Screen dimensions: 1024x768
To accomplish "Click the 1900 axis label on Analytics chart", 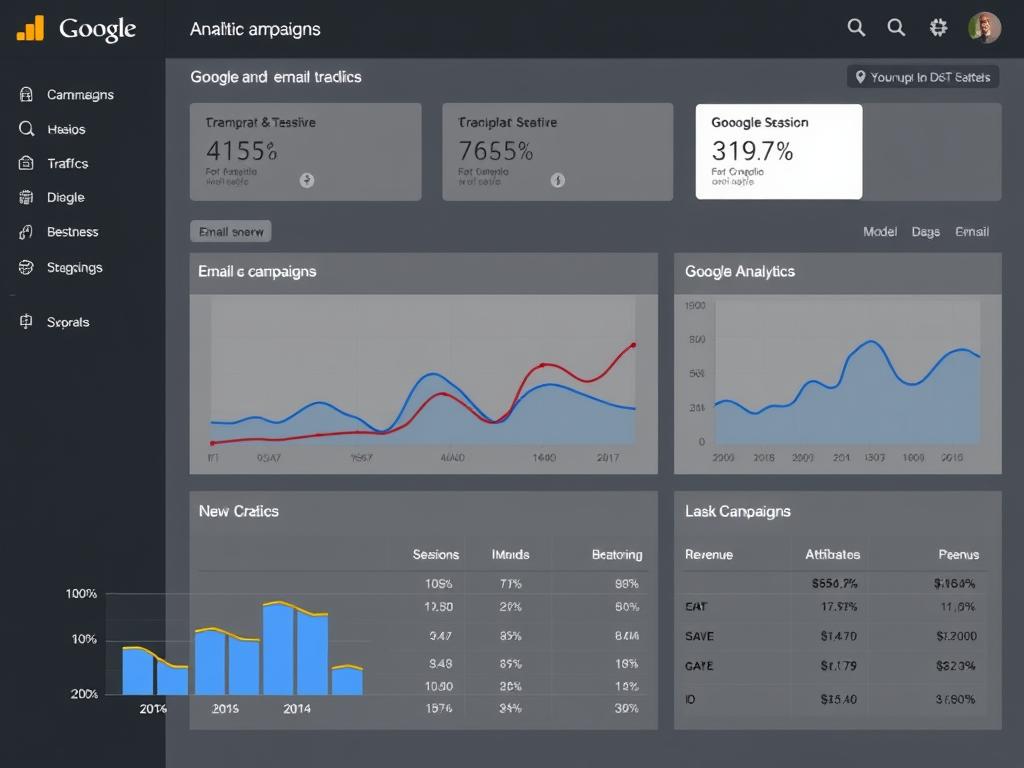I will point(695,306).
